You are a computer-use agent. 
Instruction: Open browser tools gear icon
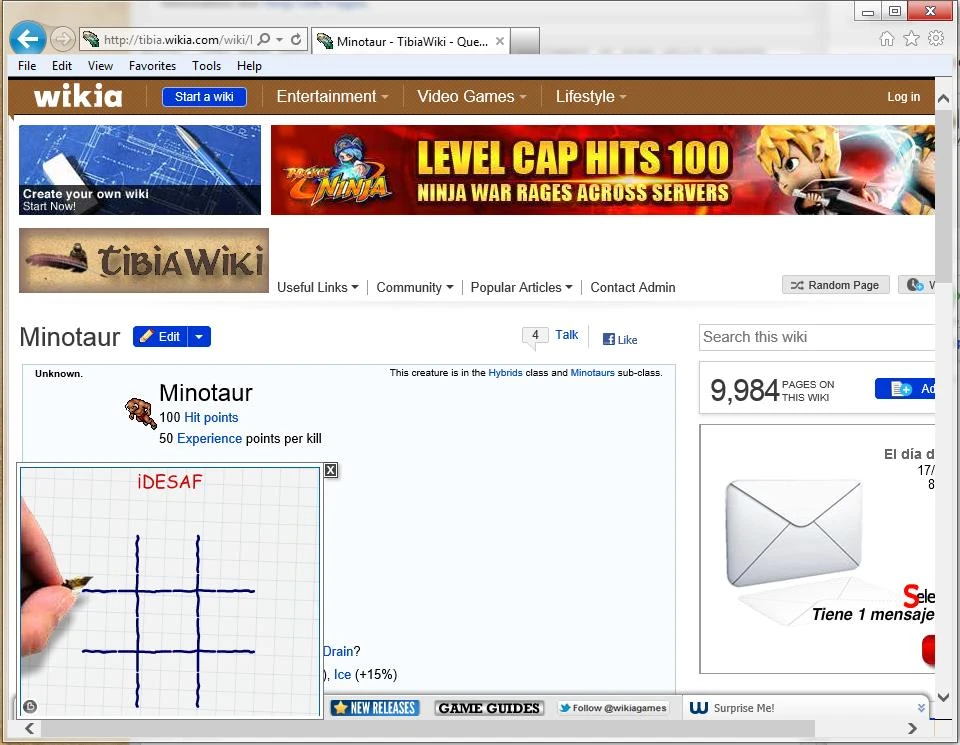[936, 39]
